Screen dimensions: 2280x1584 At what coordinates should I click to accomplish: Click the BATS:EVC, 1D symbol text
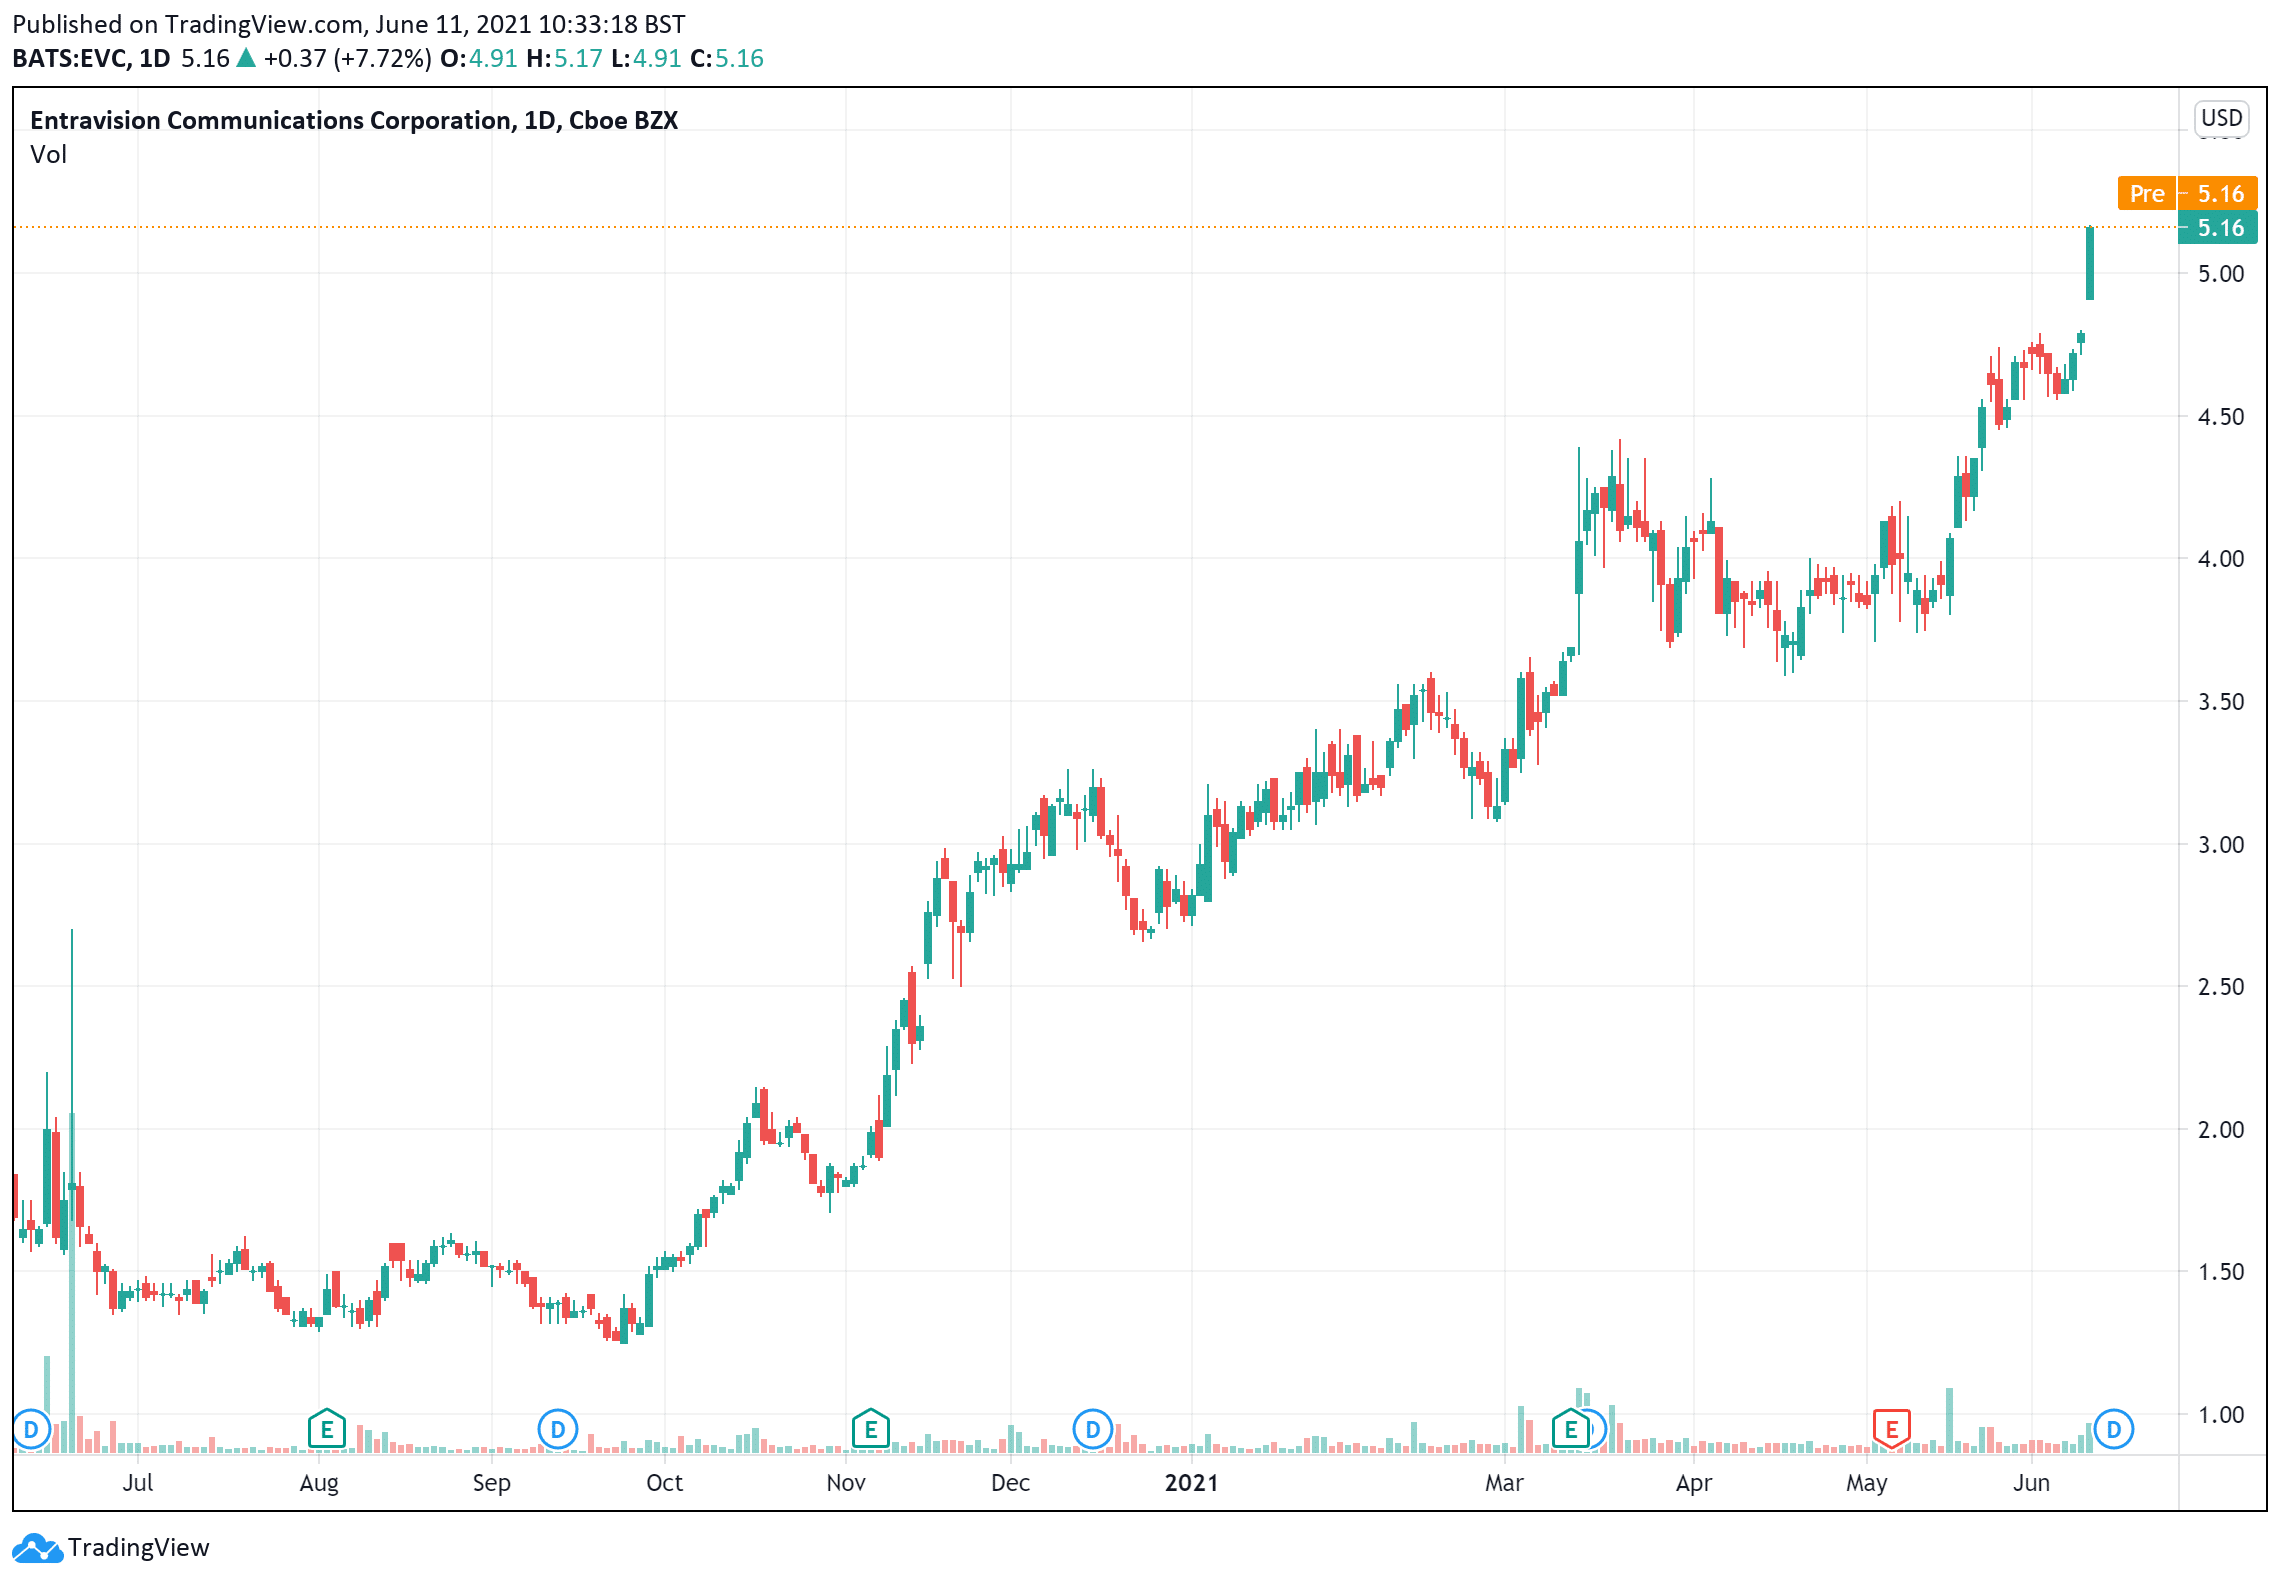tap(91, 58)
